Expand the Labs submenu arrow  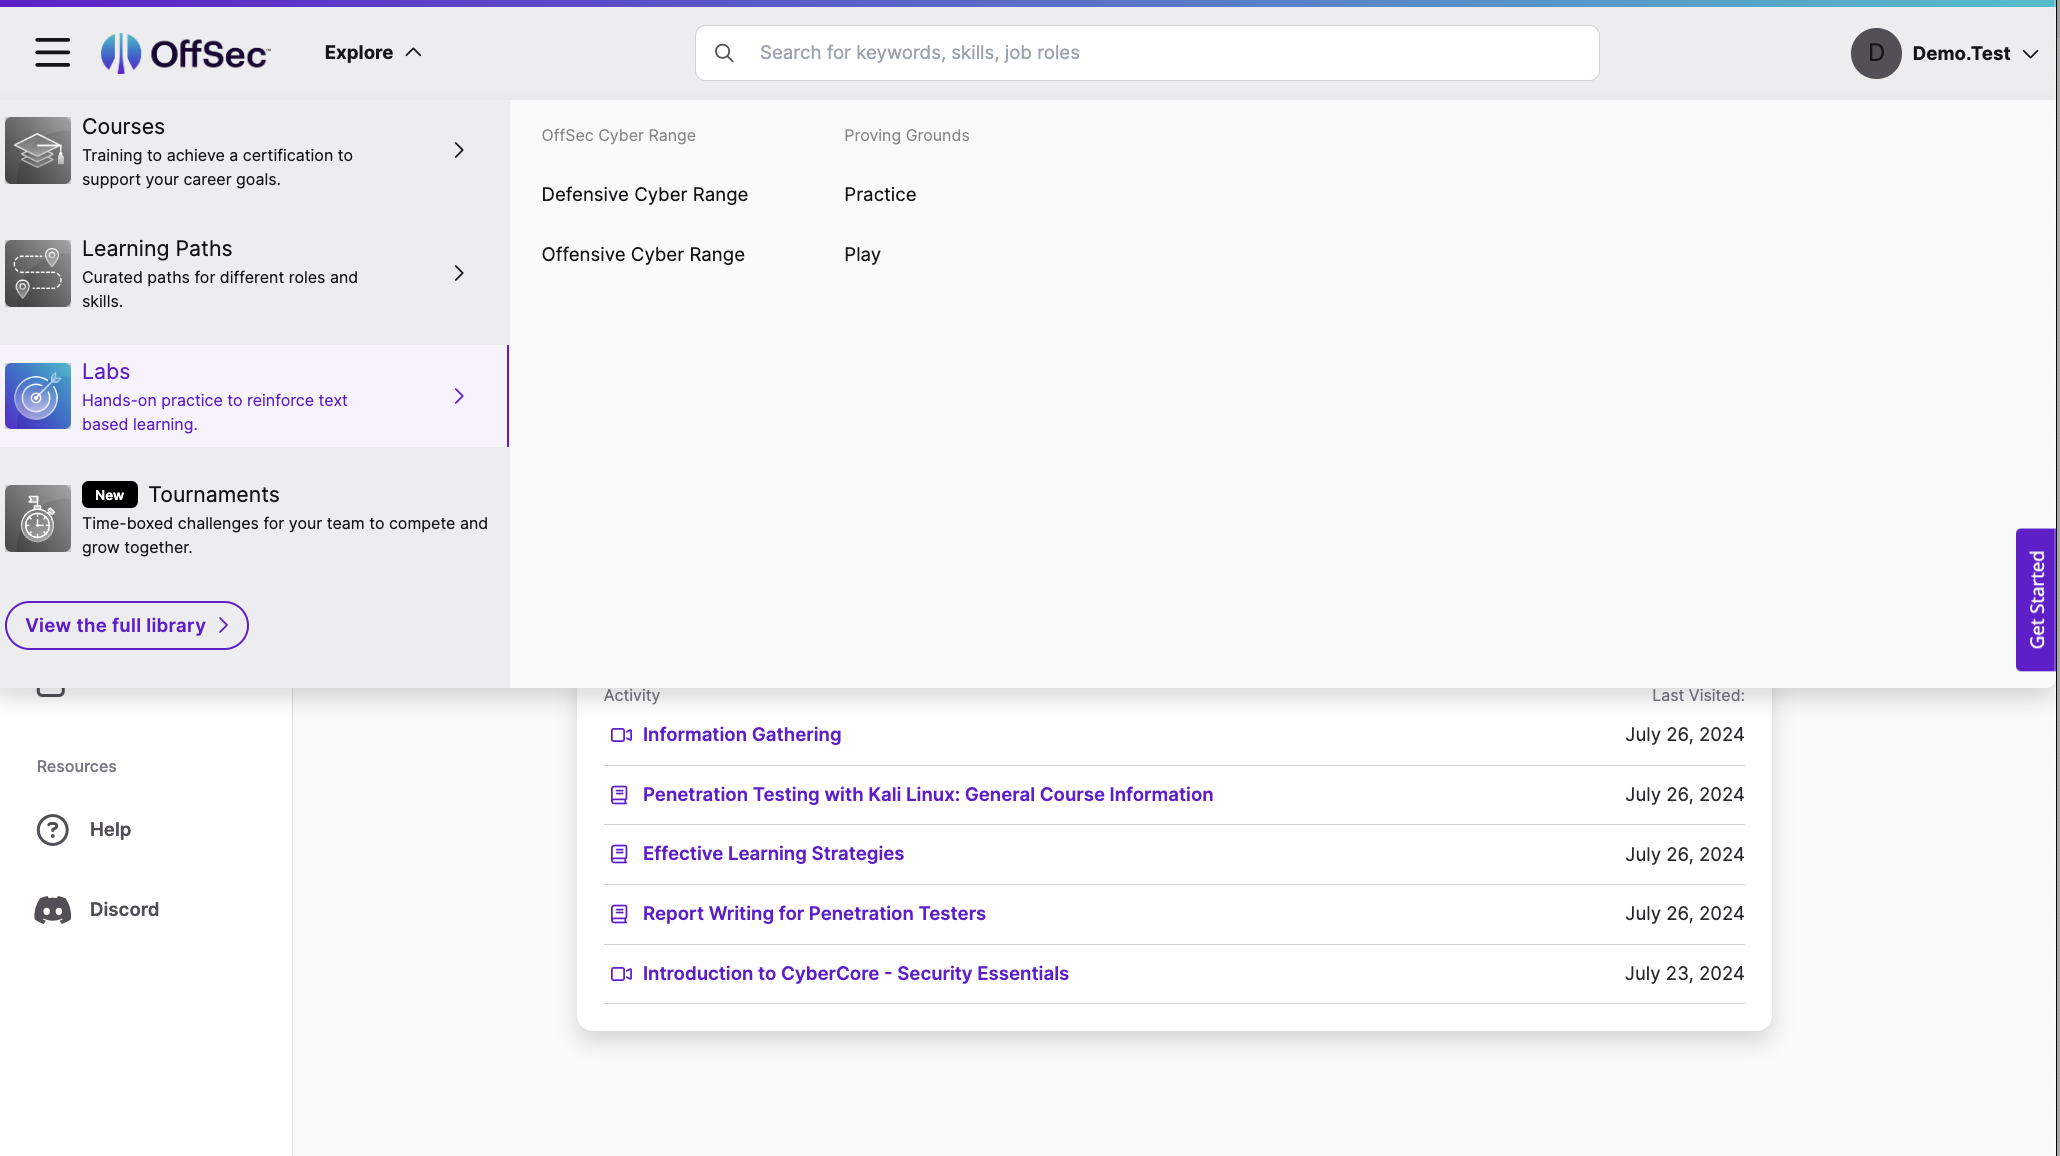click(x=458, y=396)
